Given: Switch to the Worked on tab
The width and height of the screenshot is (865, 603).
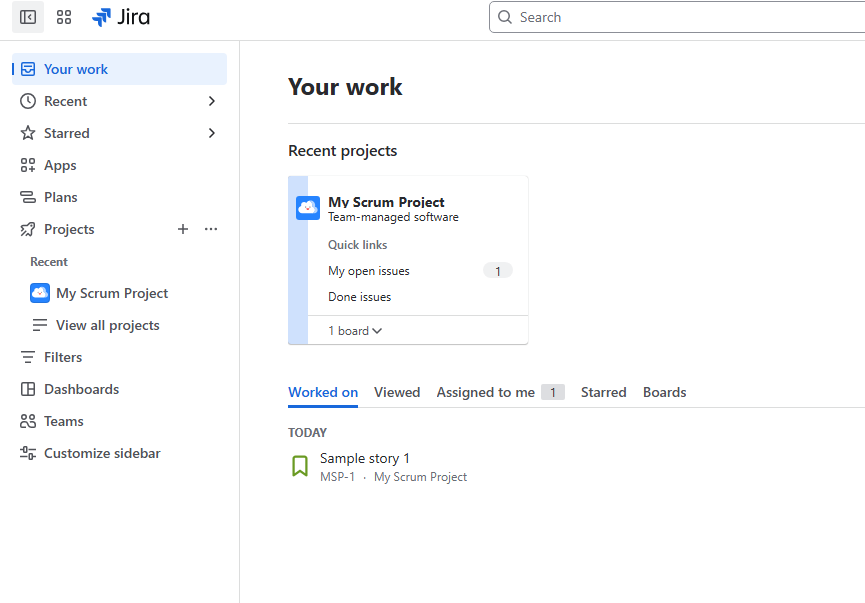Looking at the screenshot, I should tap(323, 392).
